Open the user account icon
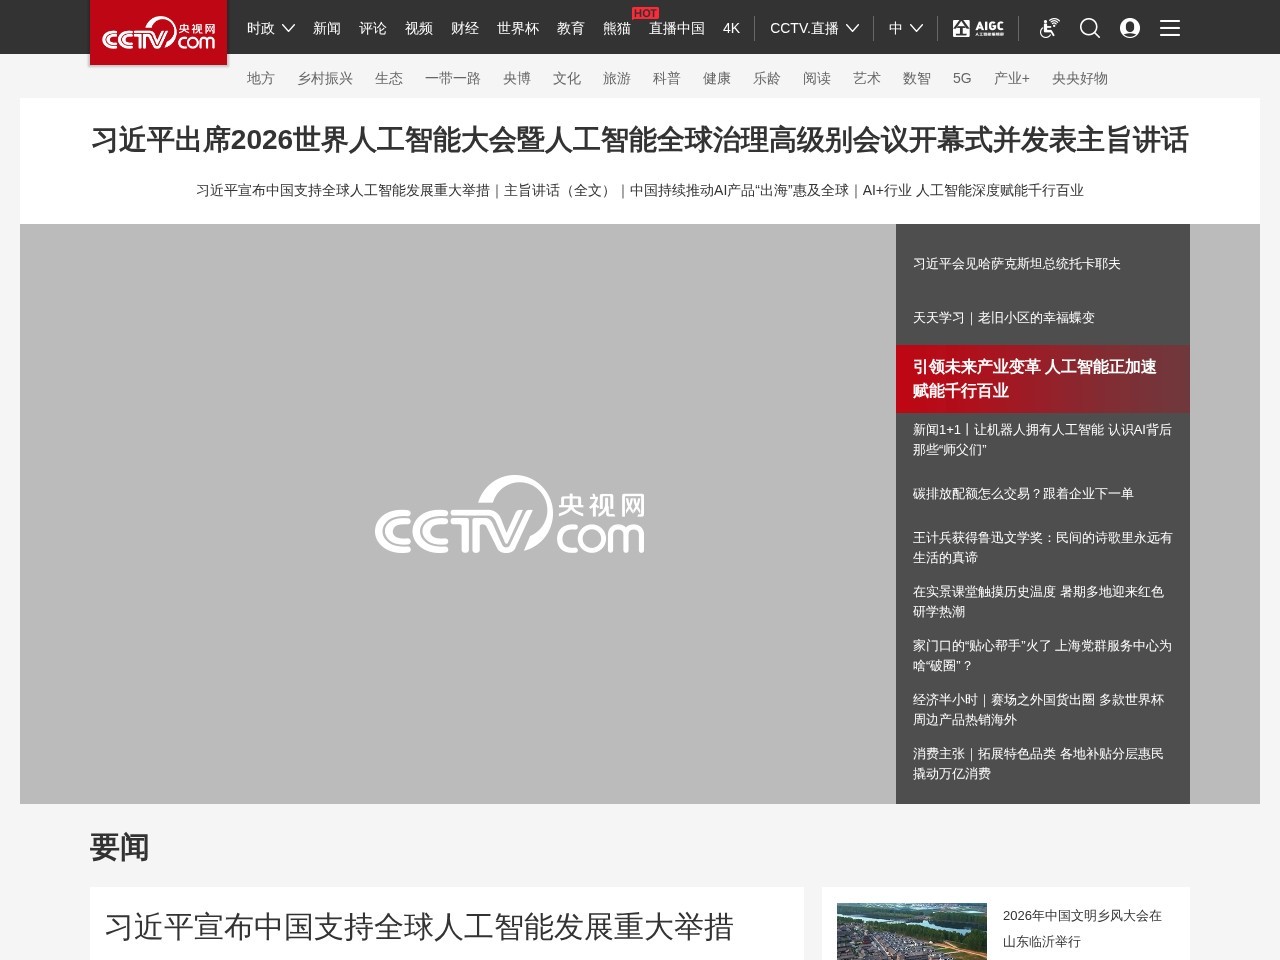This screenshot has height=960, width=1280. tap(1130, 28)
